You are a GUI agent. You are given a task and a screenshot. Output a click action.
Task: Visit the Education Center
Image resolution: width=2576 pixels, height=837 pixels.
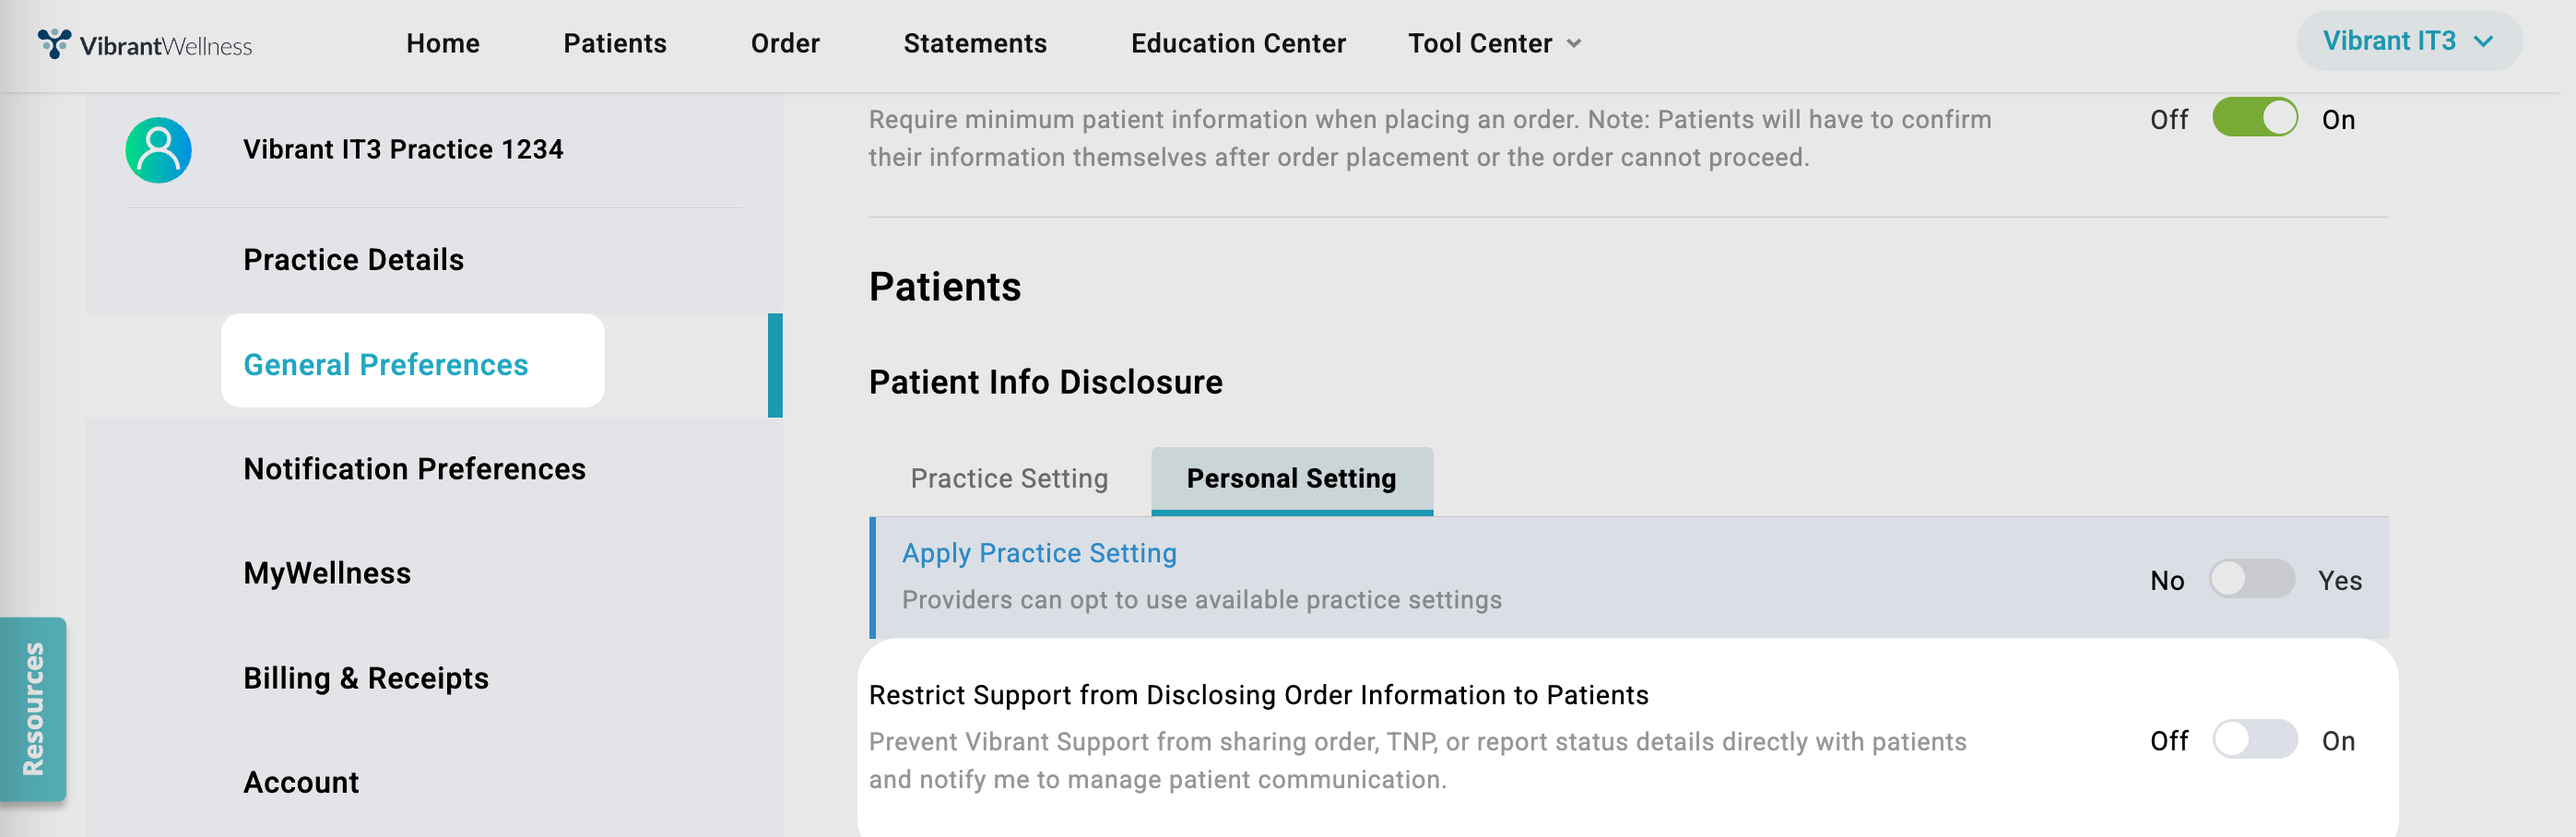click(1238, 44)
